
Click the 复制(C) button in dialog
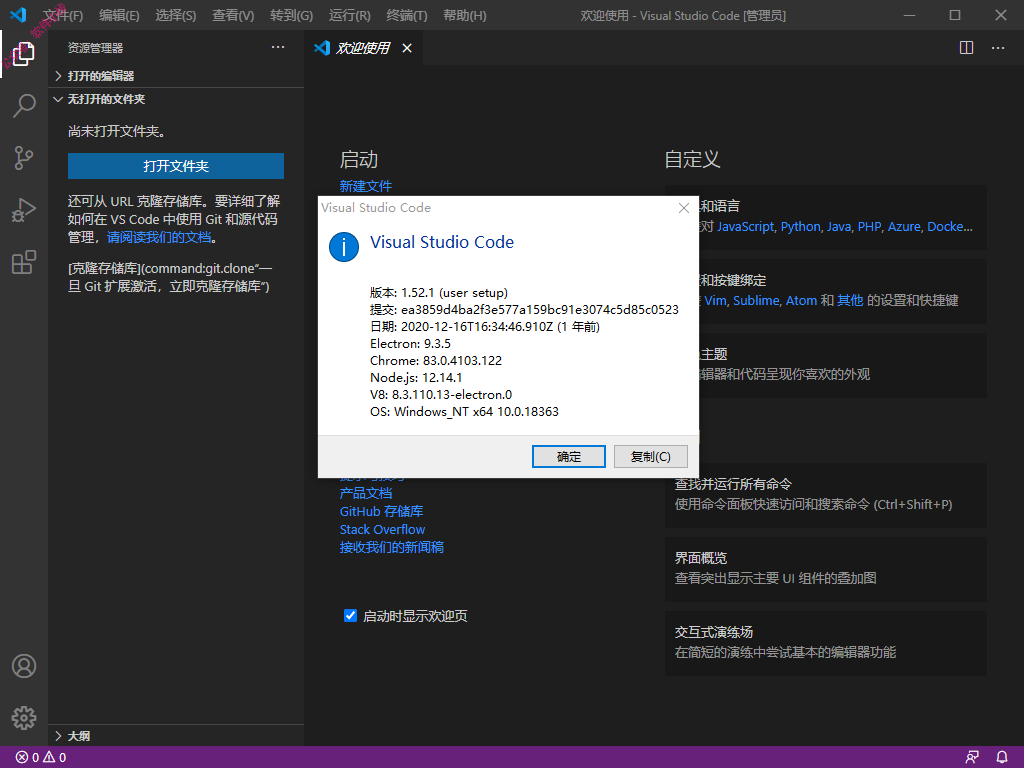point(650,456)
